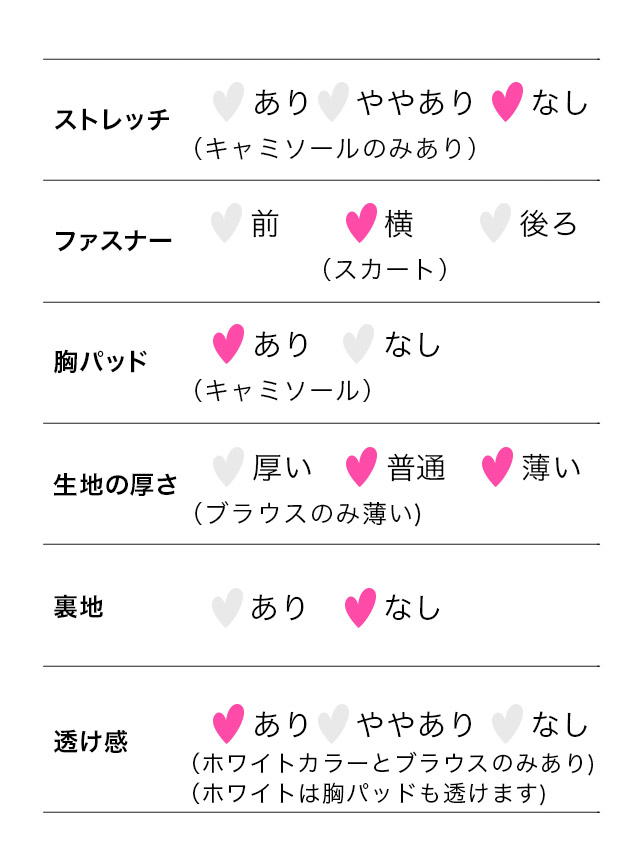The height and width of the screenshot is (854, 640).
Task: Select the heart for 生地の厚さ 厚い
Action: 228,467
